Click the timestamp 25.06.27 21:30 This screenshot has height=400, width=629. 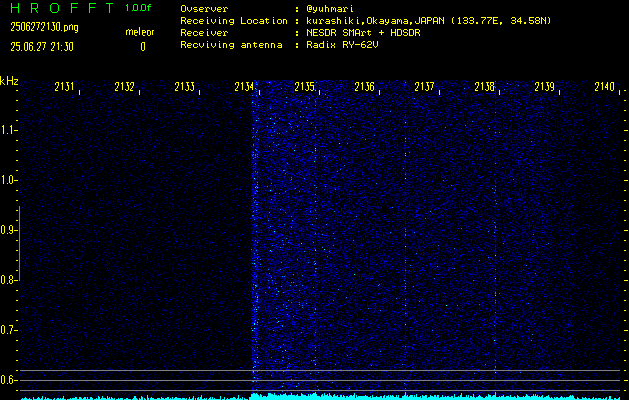pos(42,47)
